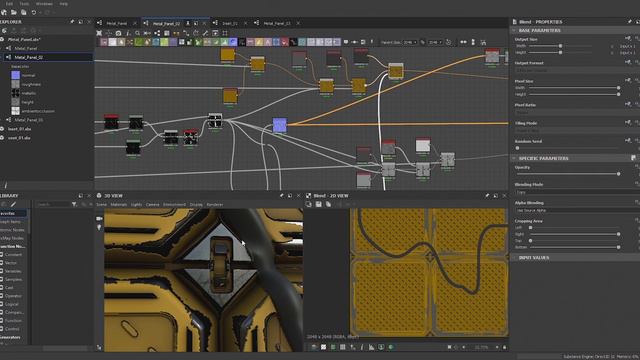This screenshot has height=360, width=640.
Task: Select Operator in the Library function list
Action: point(13,296)
